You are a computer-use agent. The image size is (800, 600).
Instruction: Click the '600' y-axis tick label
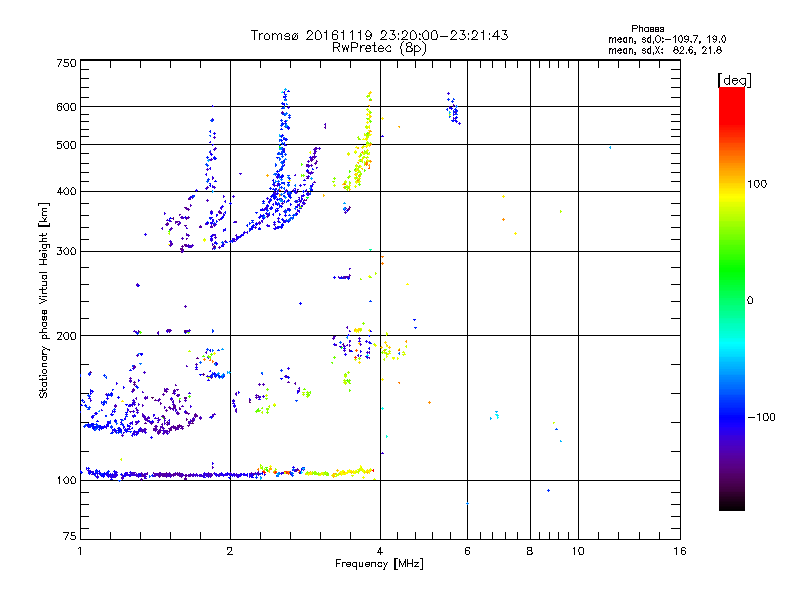click(x=66, y=107)
